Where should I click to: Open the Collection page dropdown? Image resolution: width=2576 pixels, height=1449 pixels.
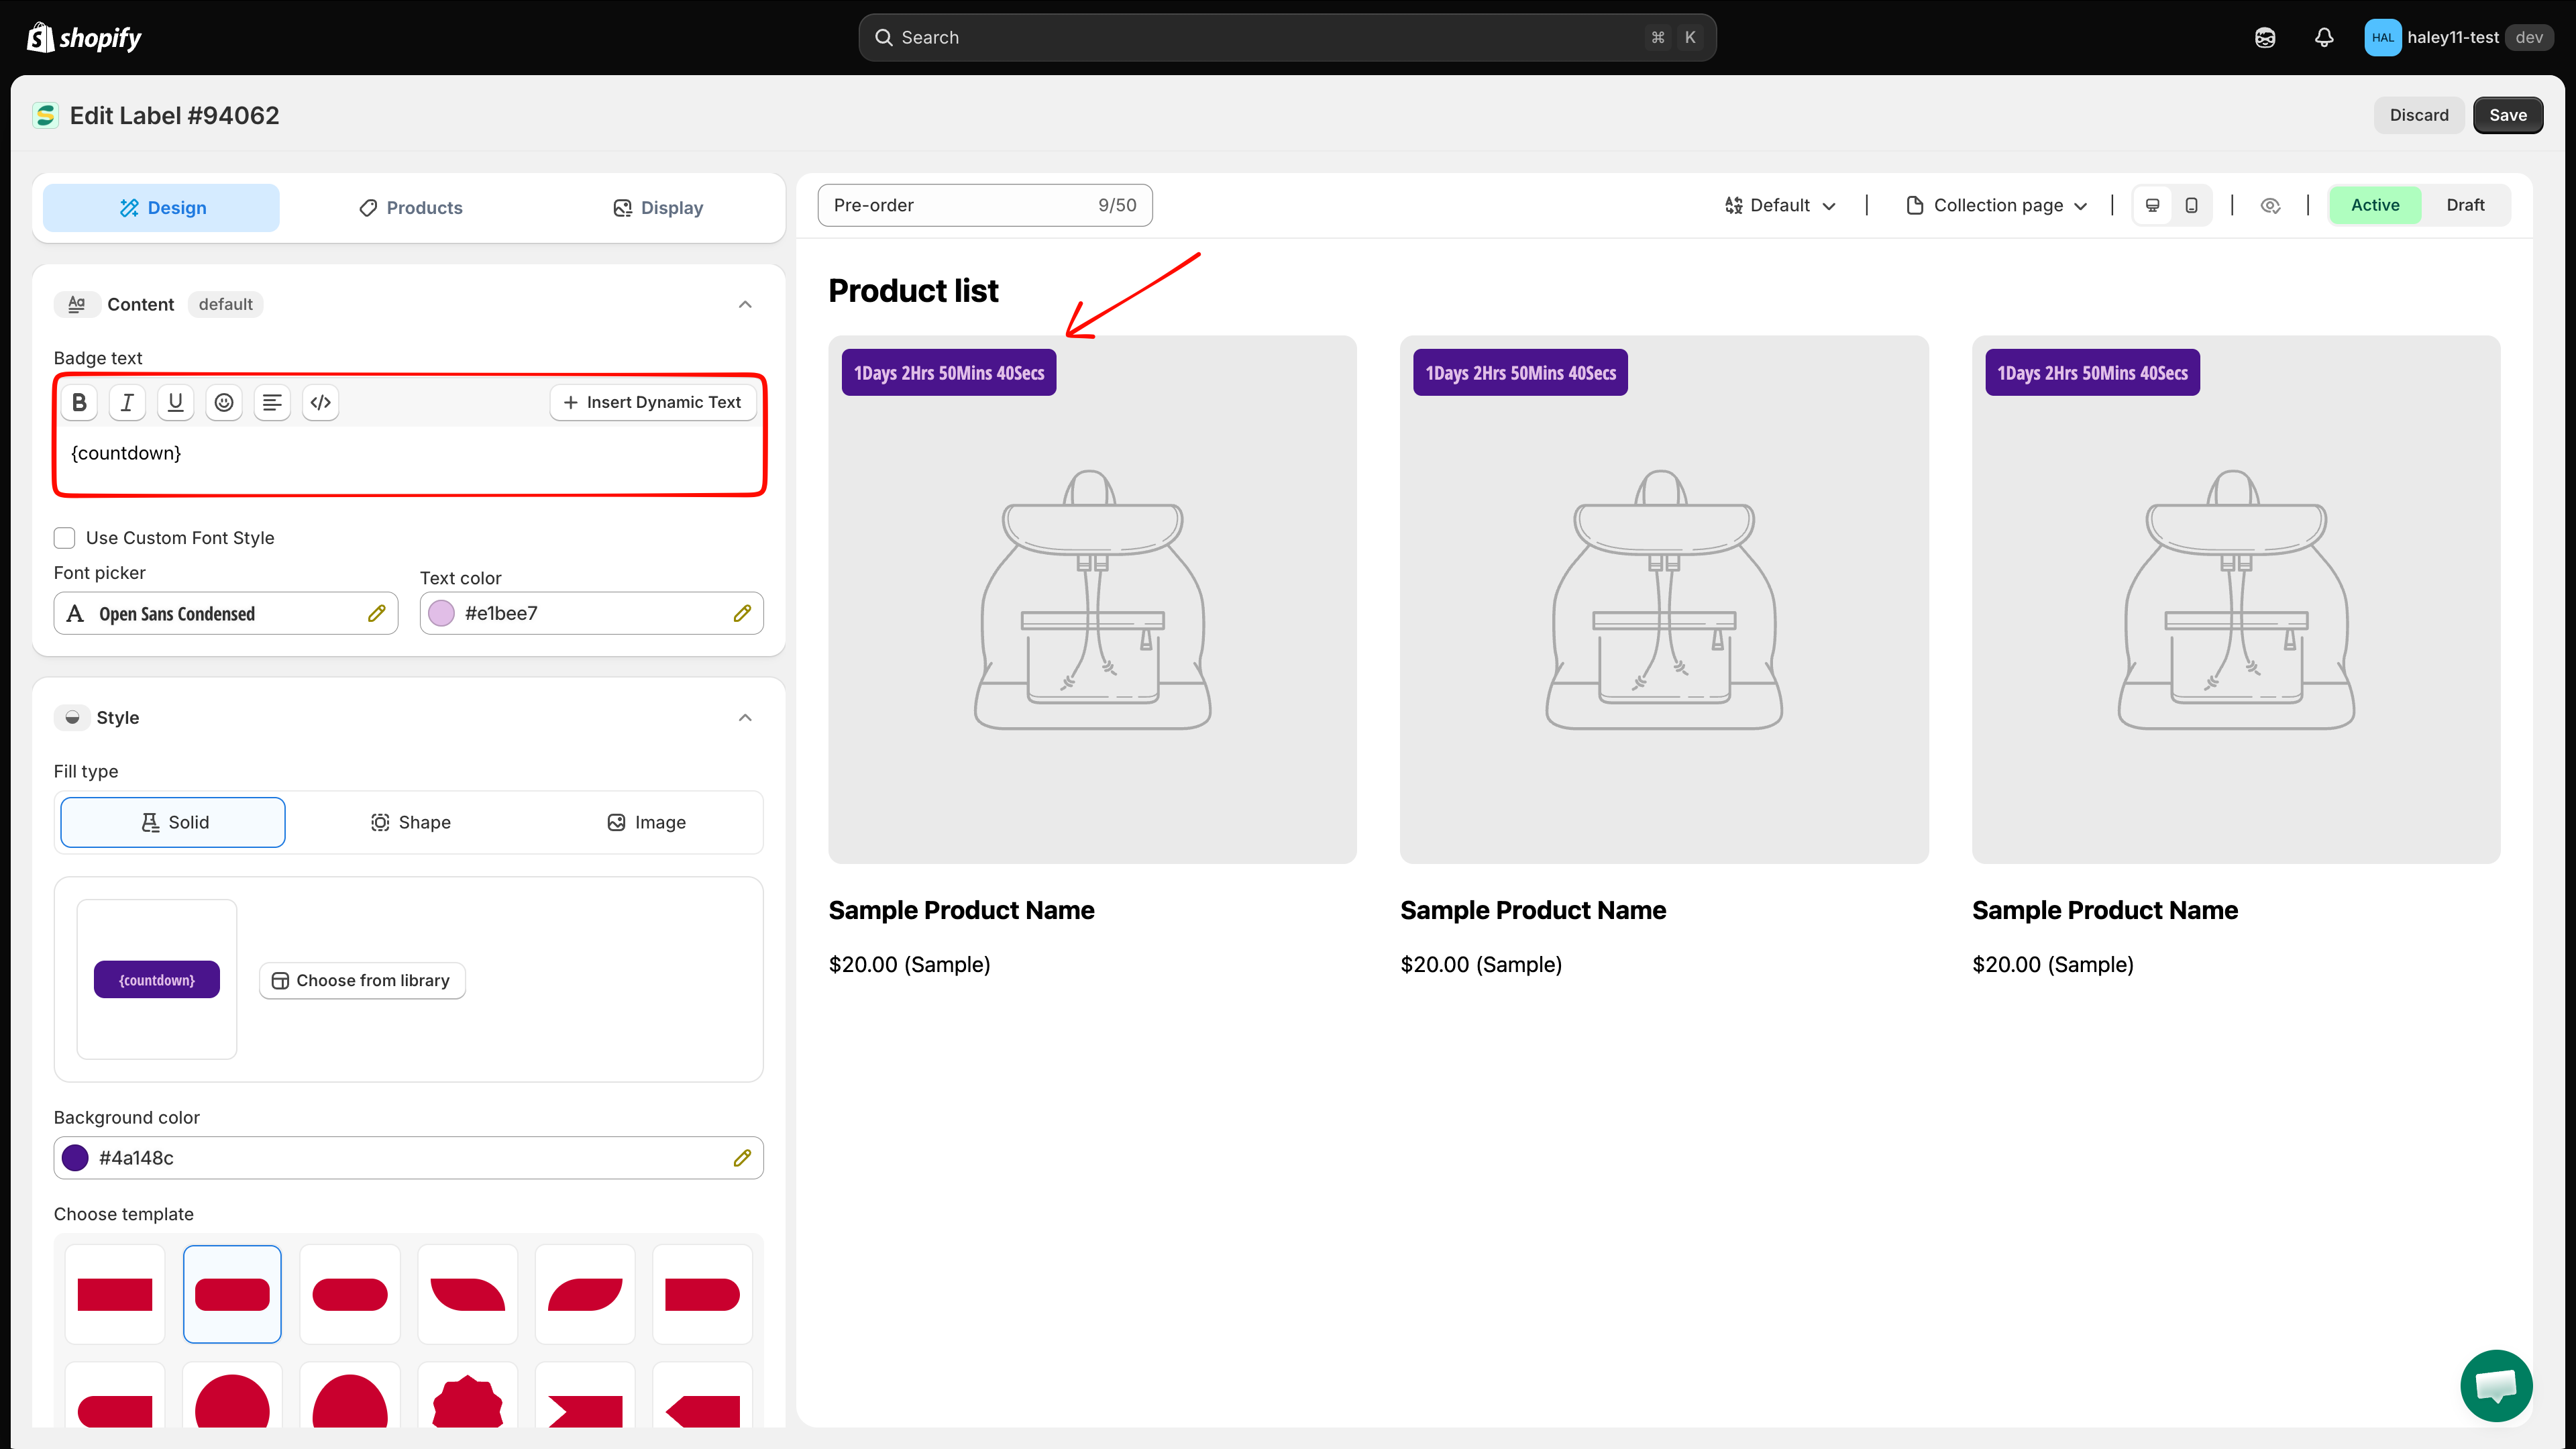[x=1997, y=205]
